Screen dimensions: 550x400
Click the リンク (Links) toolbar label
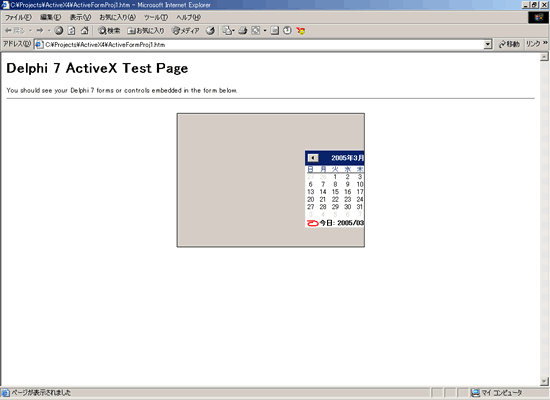[533, 44]
